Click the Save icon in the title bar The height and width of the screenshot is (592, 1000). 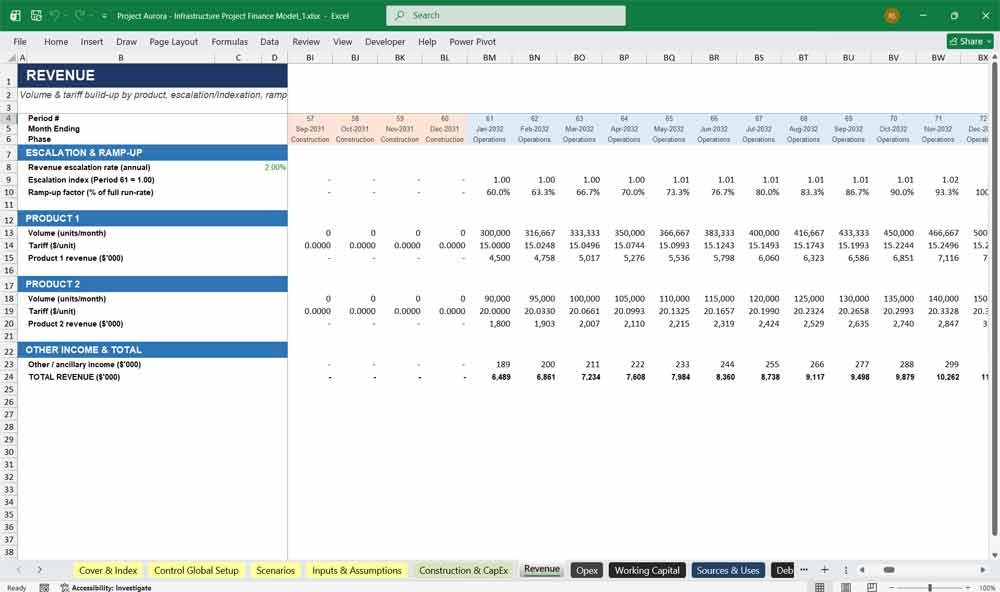[36, 15]
